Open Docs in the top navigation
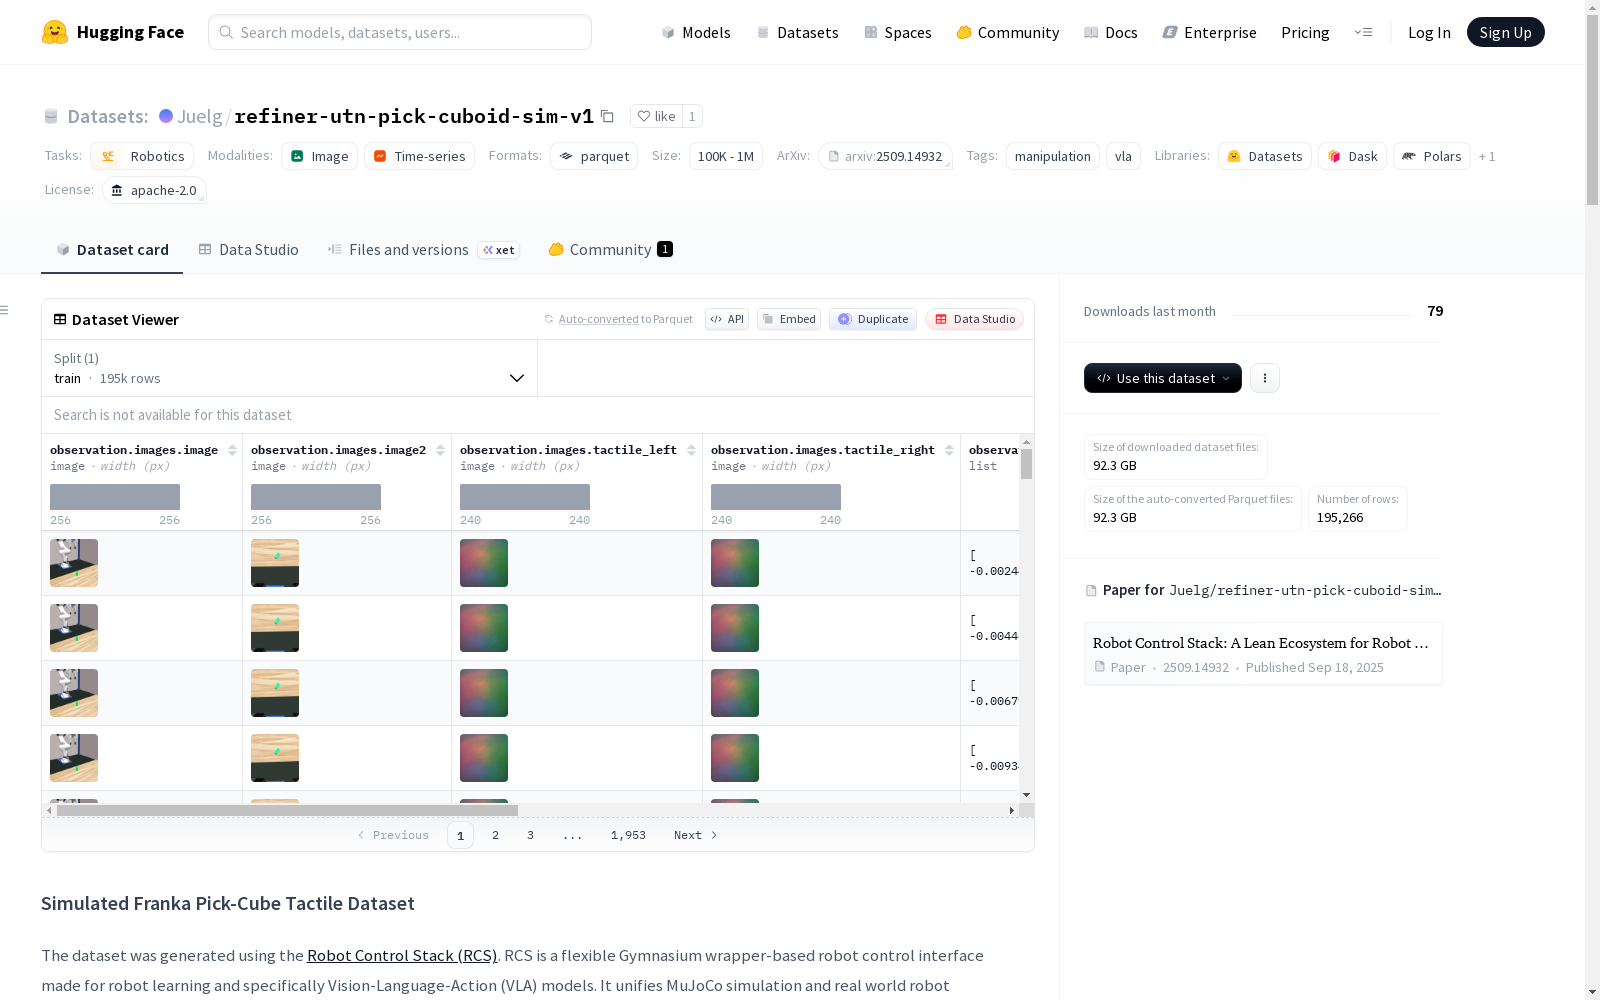The height and width of the screenshot is (1000, 1600). click(x=1111, y=32)
